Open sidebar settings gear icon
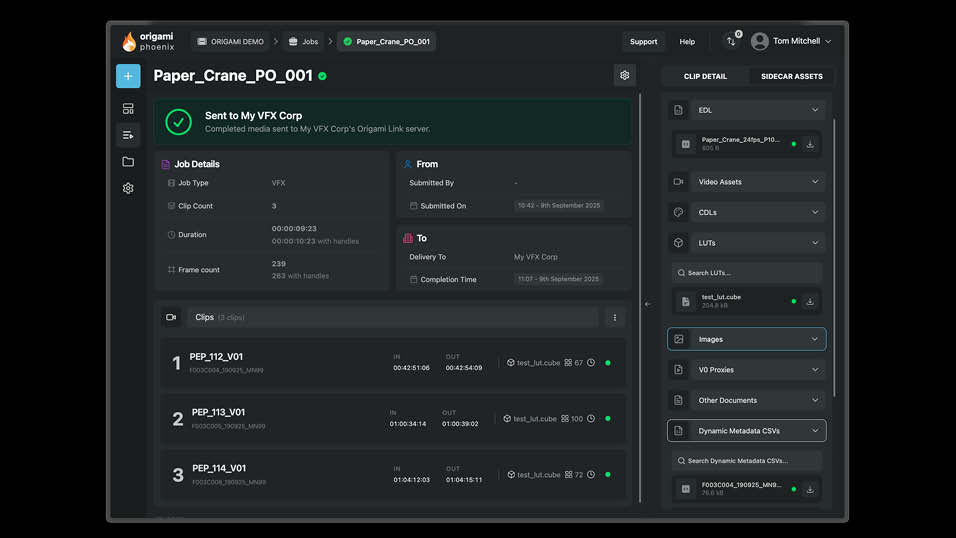Image resolution: width=956 pixels, height=538 pixels. point(128,188)
